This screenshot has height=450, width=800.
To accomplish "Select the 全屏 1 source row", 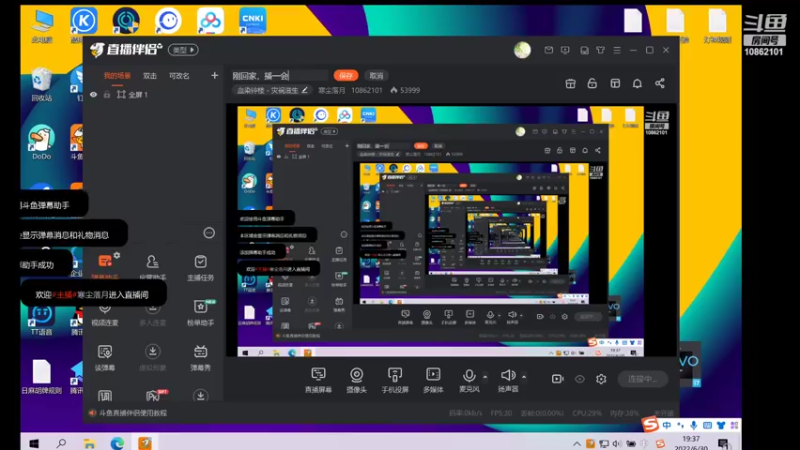I will (153, 94).
